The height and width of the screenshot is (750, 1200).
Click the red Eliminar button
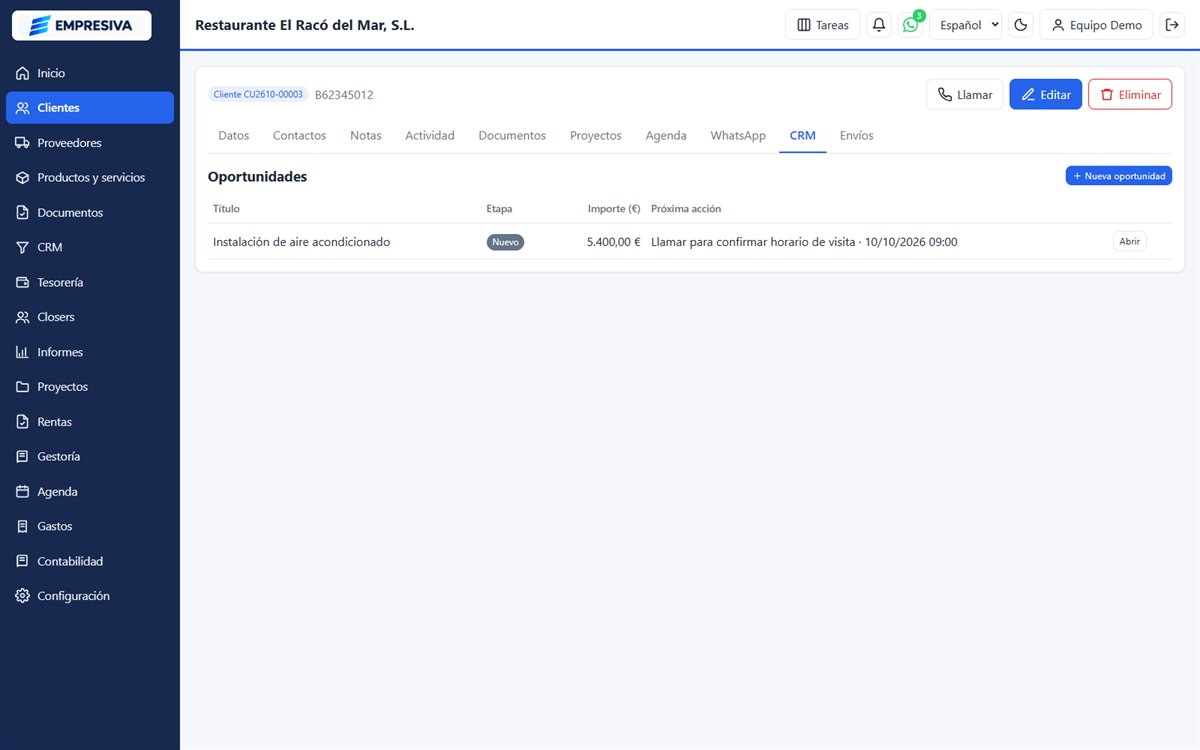(1130, 95)
